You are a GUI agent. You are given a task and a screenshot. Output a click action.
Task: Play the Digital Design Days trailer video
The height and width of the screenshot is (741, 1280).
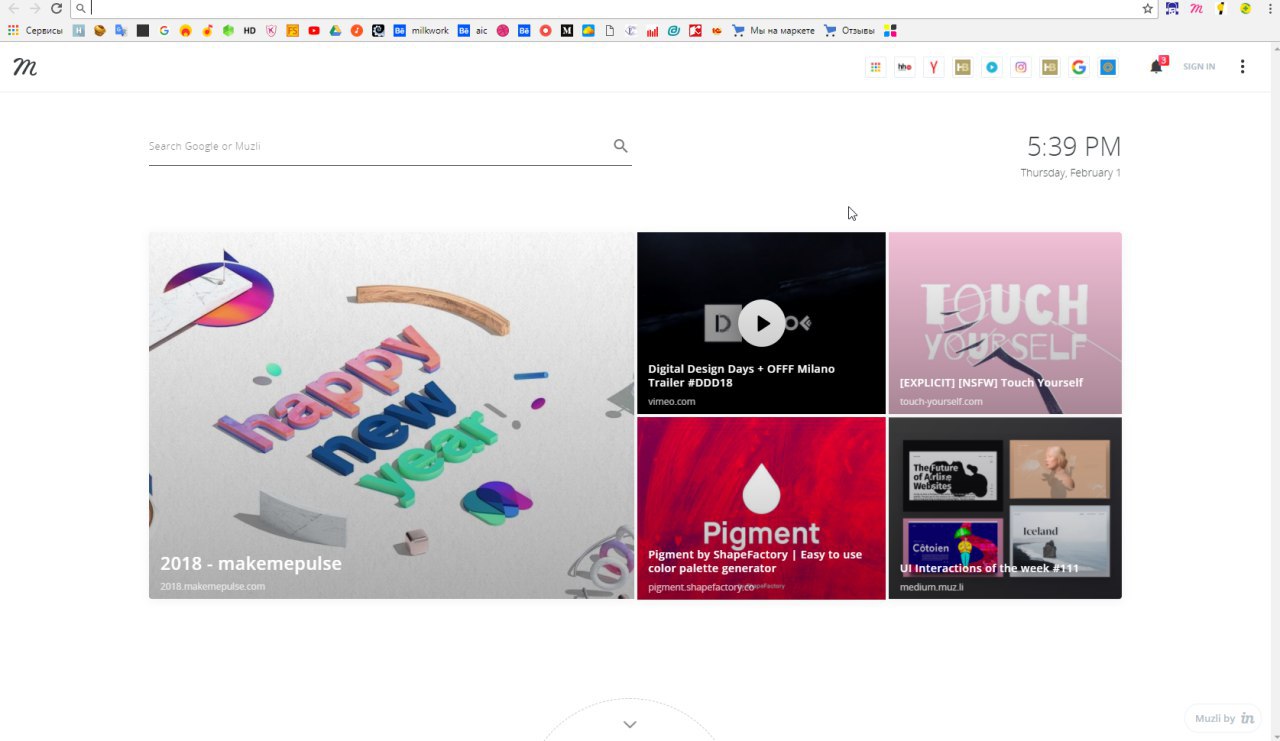[762, 323]
